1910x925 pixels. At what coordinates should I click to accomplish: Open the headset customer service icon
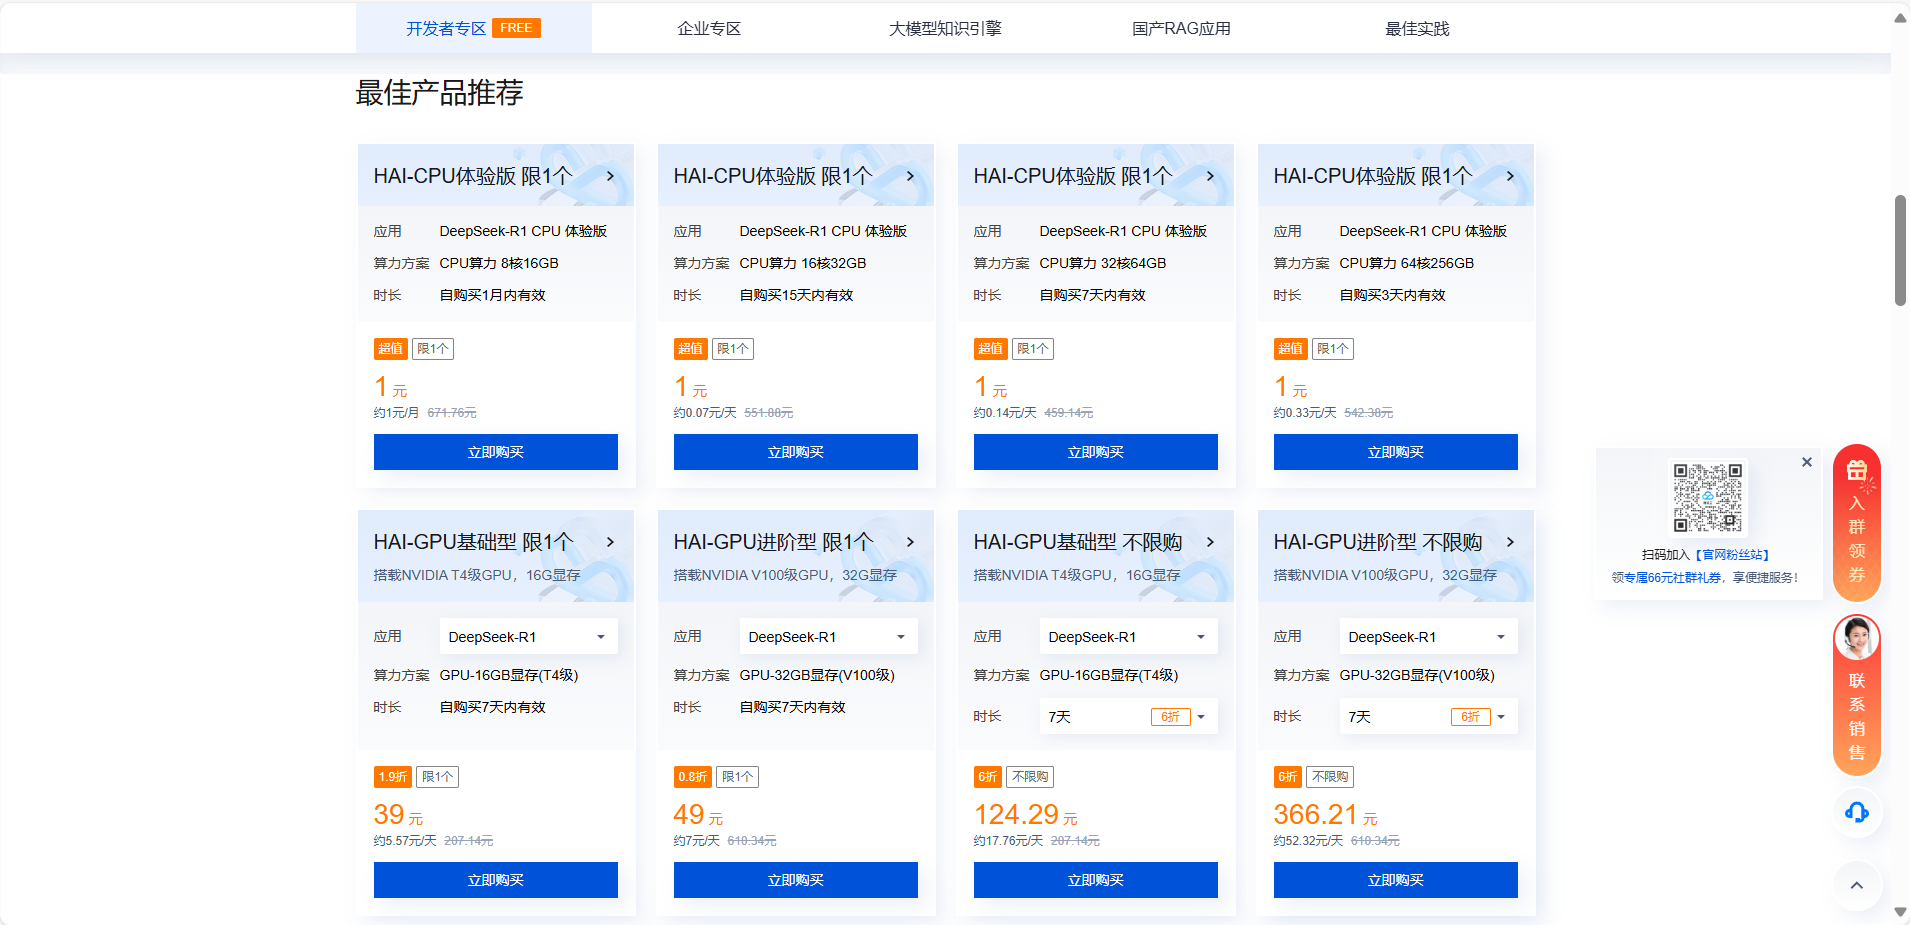(1857, 812)
